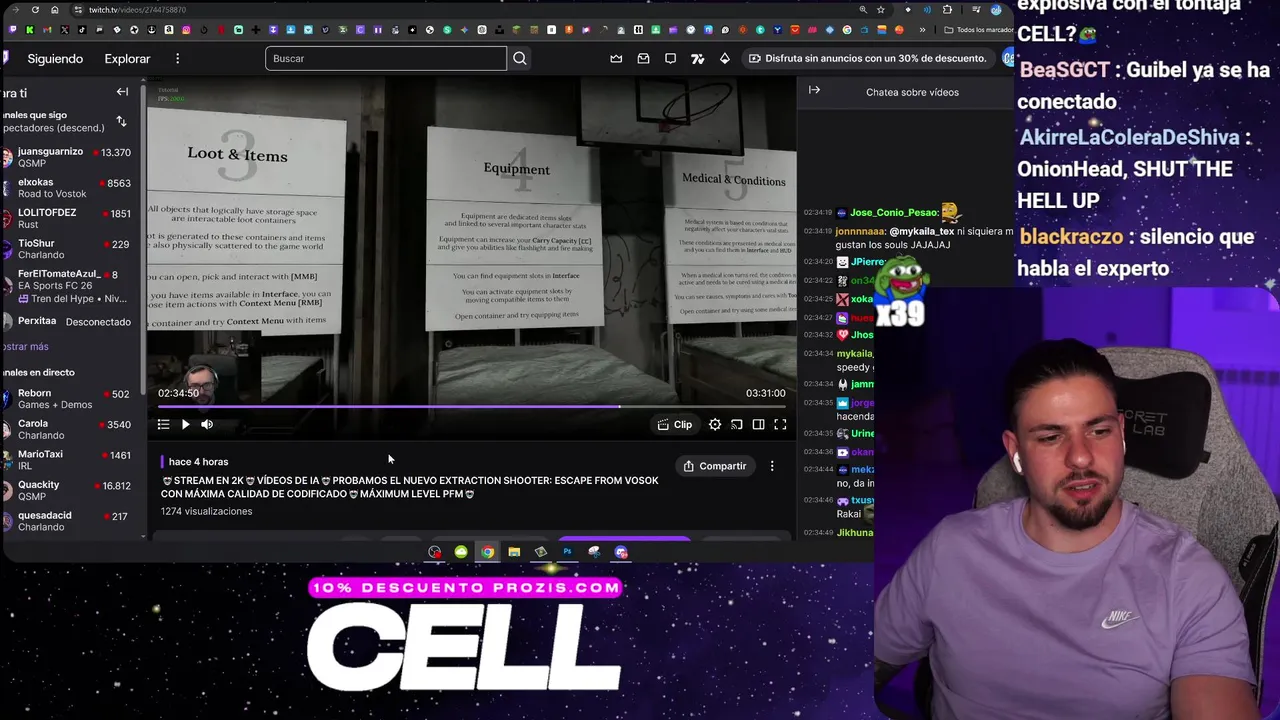Click the twitch.tv address bar URL
The width and height of the screenshot is (1280, 720).
click(137, 10)
